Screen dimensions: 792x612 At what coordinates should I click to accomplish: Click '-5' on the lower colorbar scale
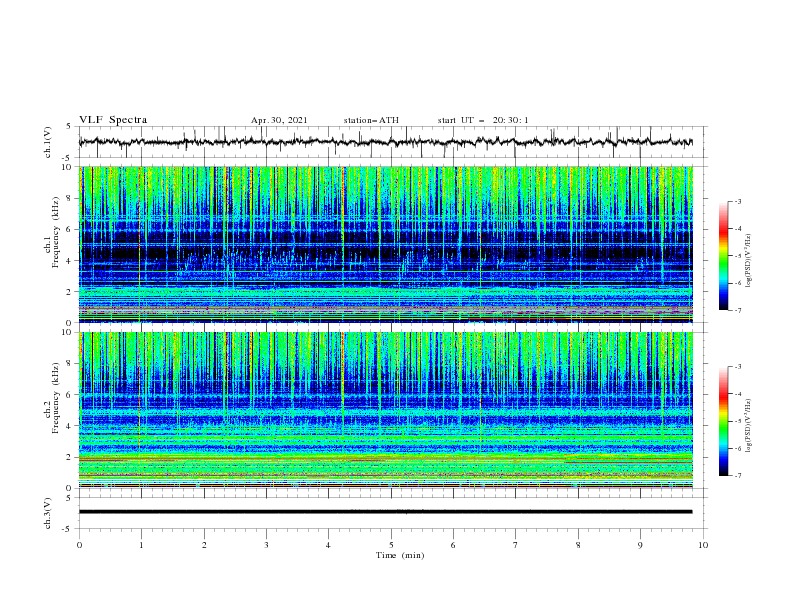(738, 421)
